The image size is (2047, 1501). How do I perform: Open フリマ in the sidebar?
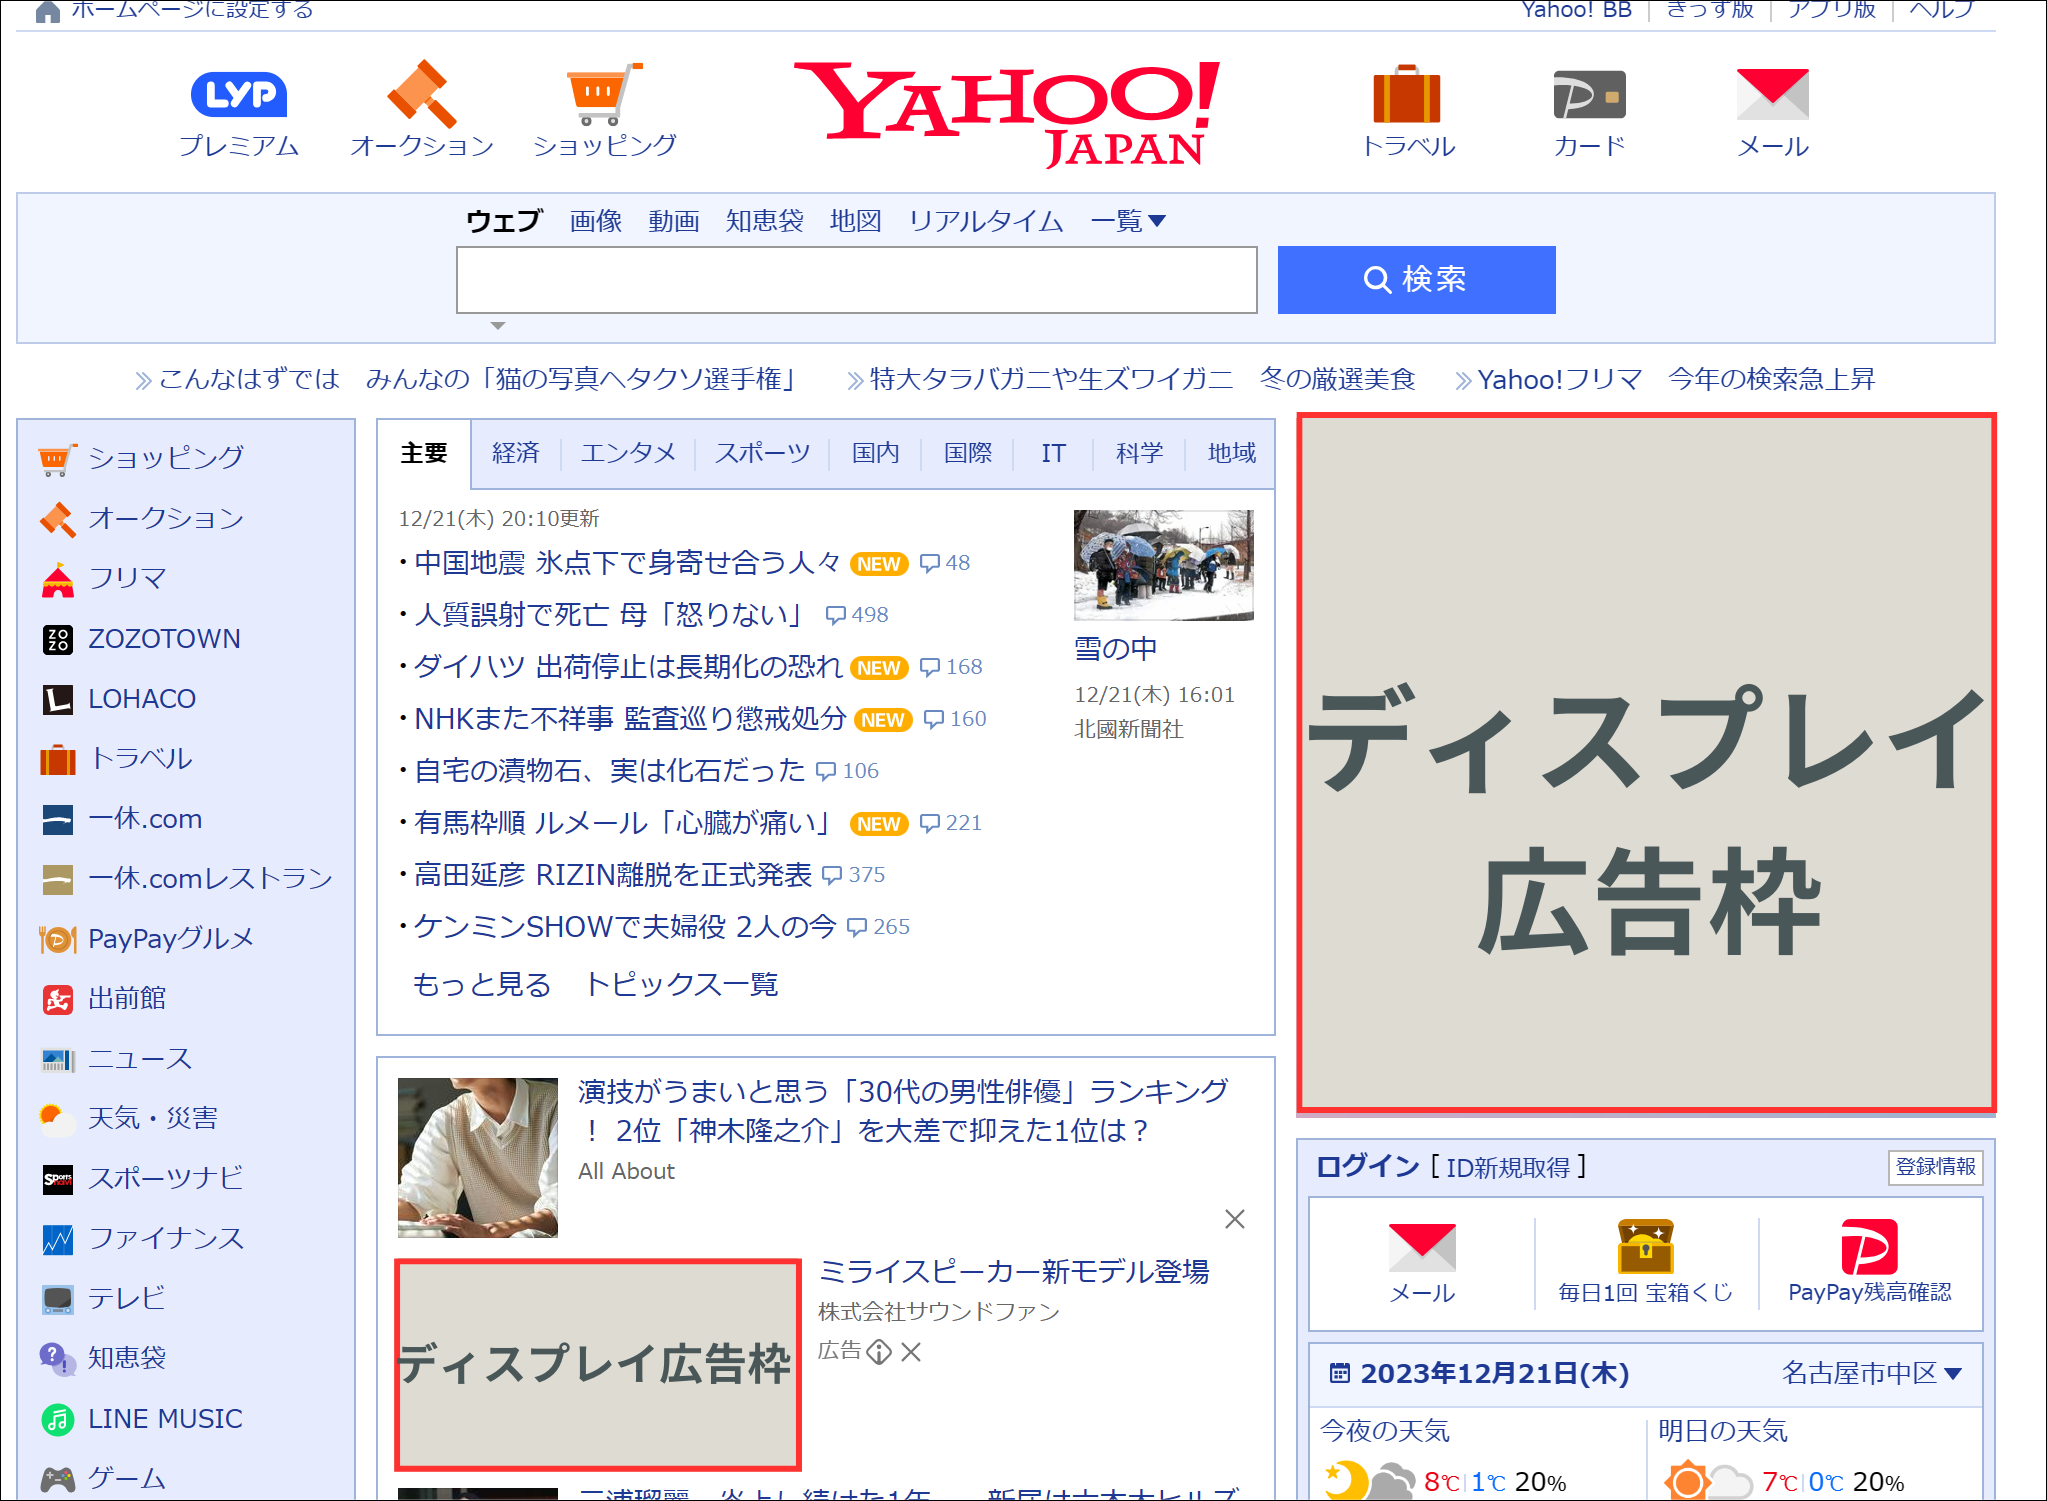[126, 579]
